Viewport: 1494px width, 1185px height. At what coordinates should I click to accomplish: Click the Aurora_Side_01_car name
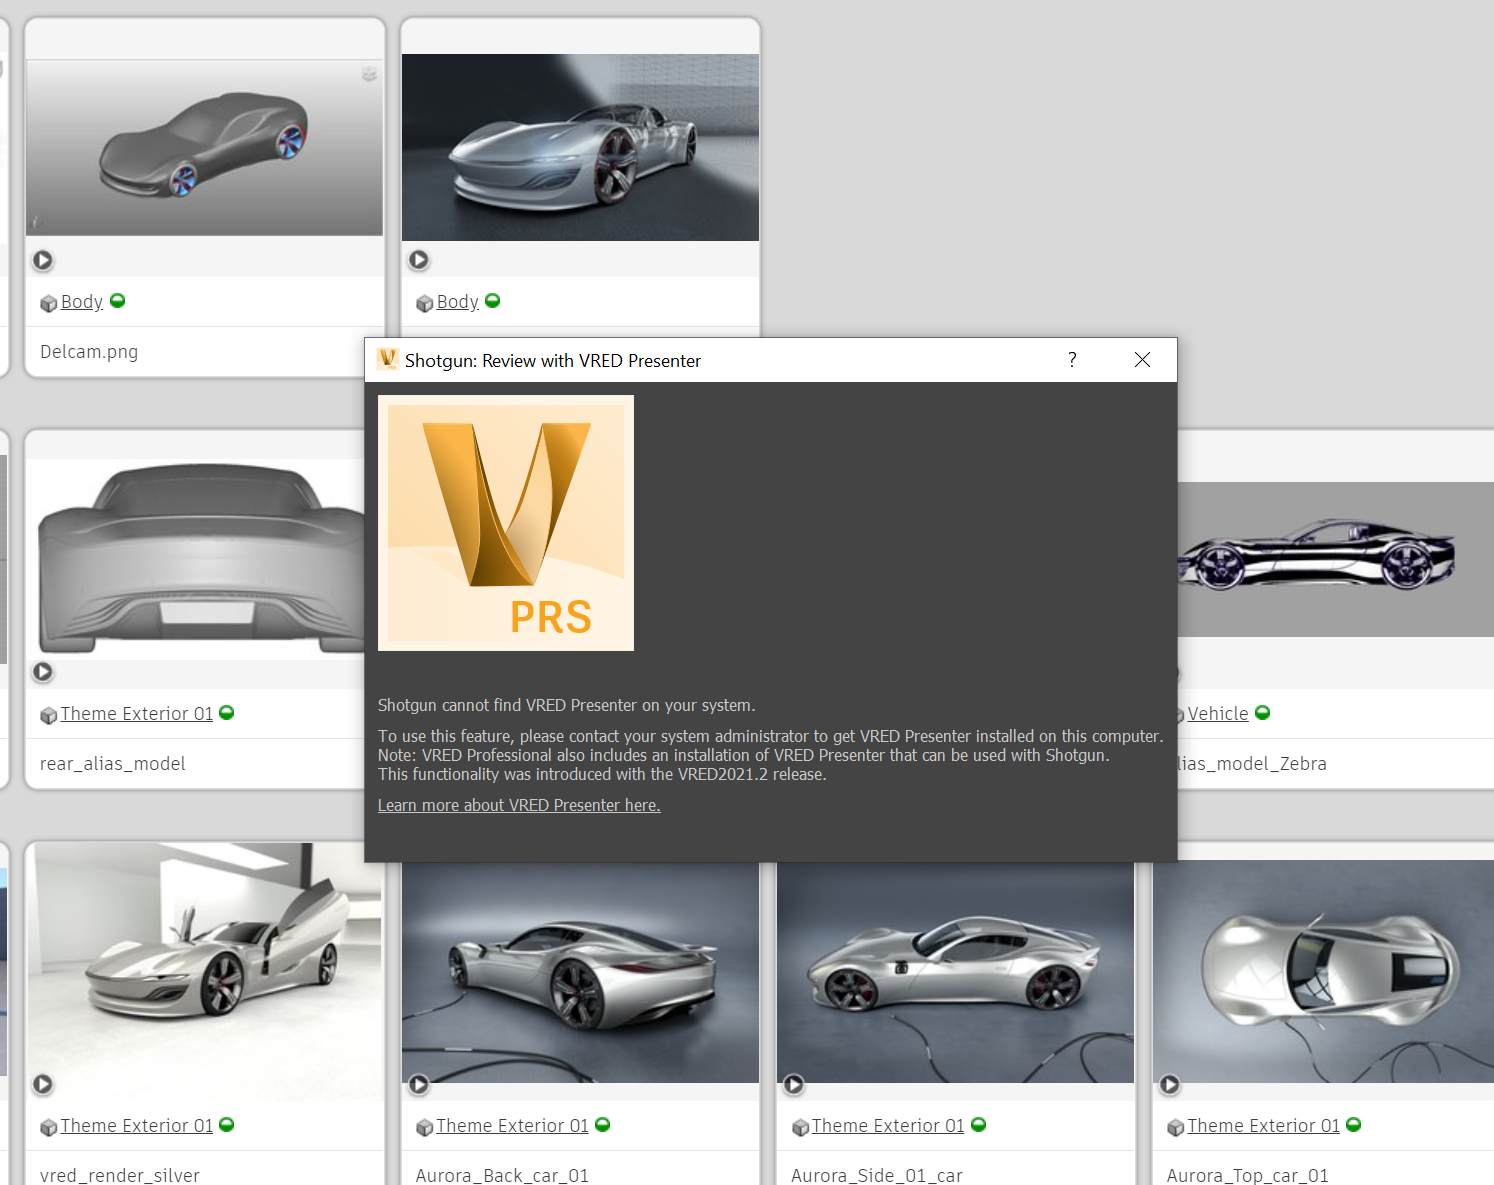877,1176
